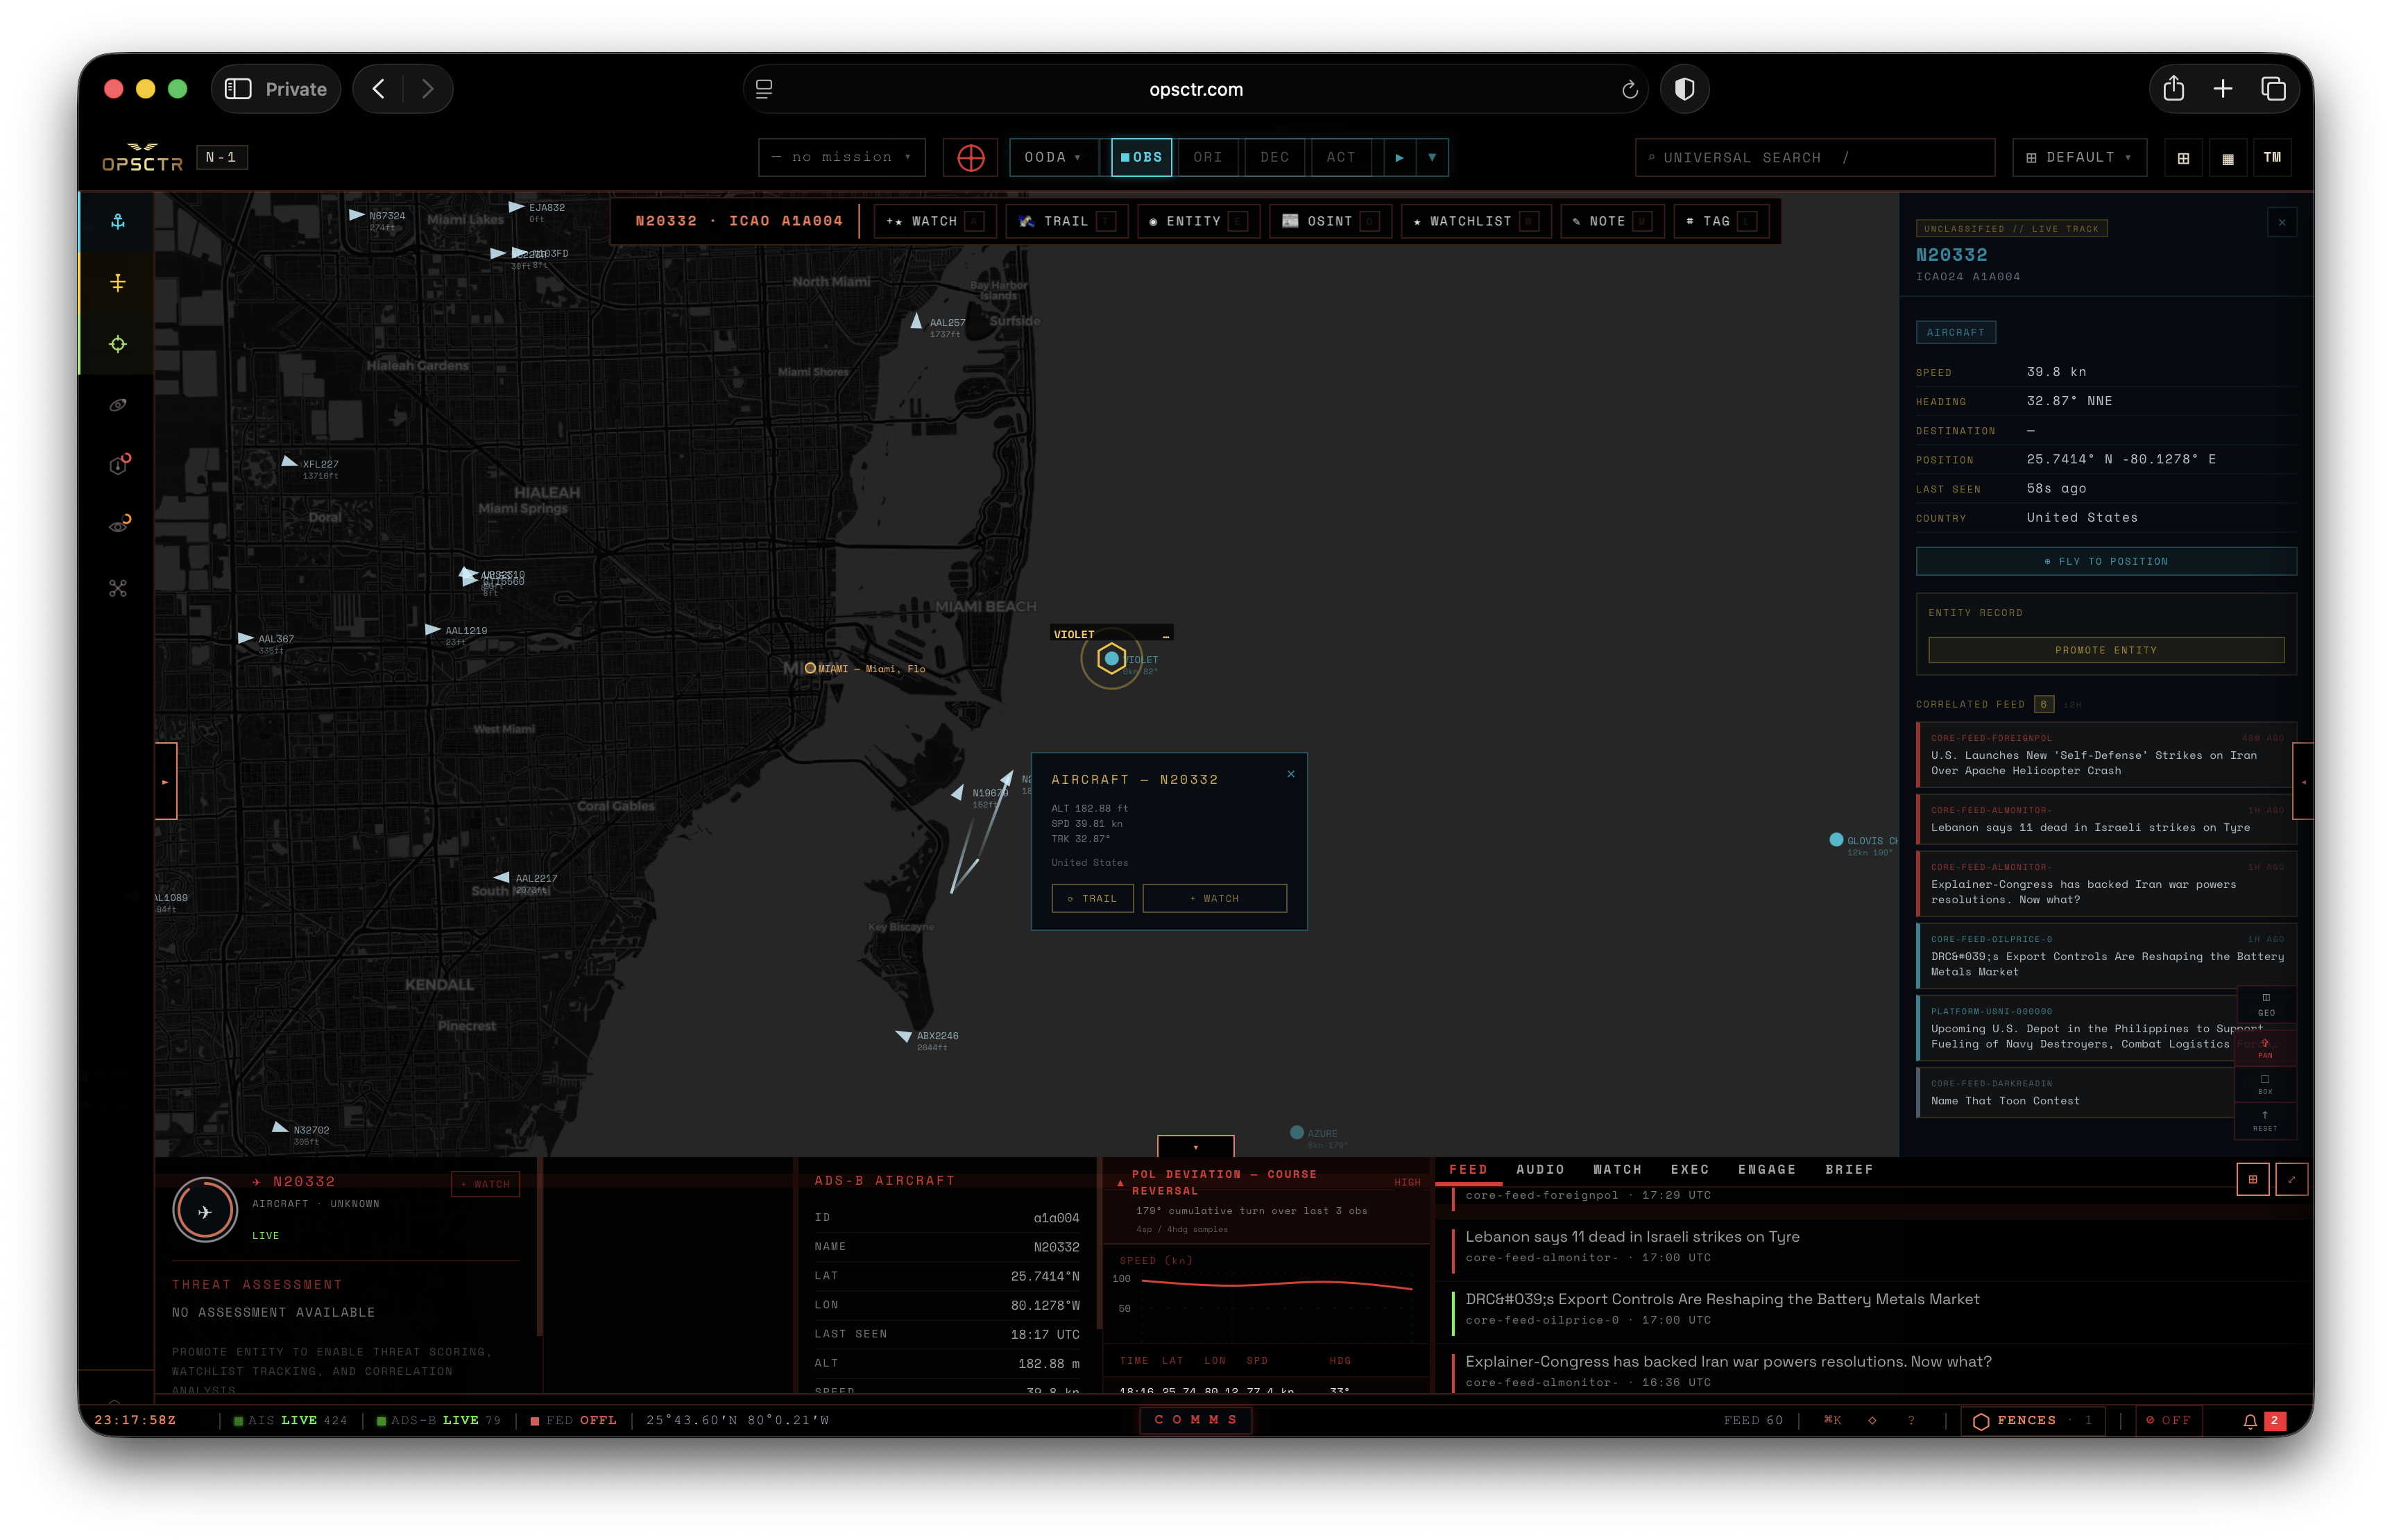
Task: Focus the UNIVERSAL SEARCH field
Action: click(x=1814, y=157)
